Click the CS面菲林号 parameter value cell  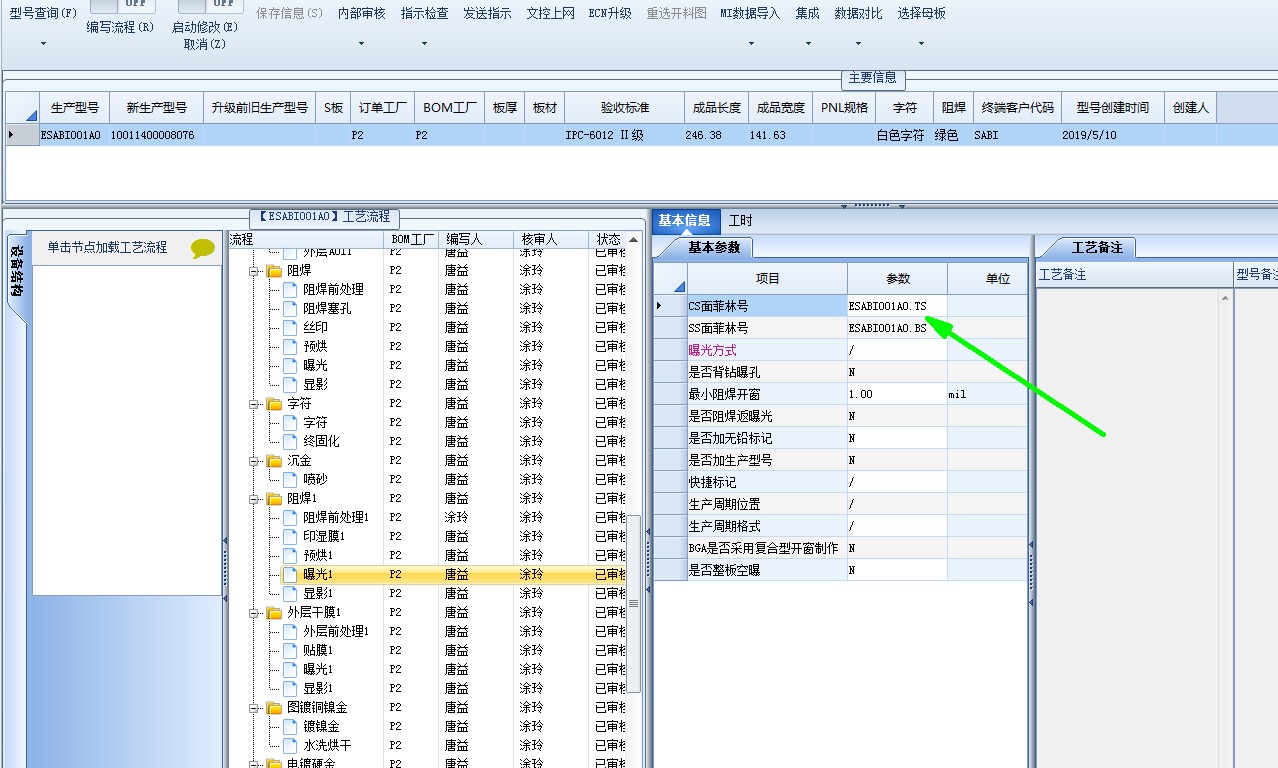[897, 306]
